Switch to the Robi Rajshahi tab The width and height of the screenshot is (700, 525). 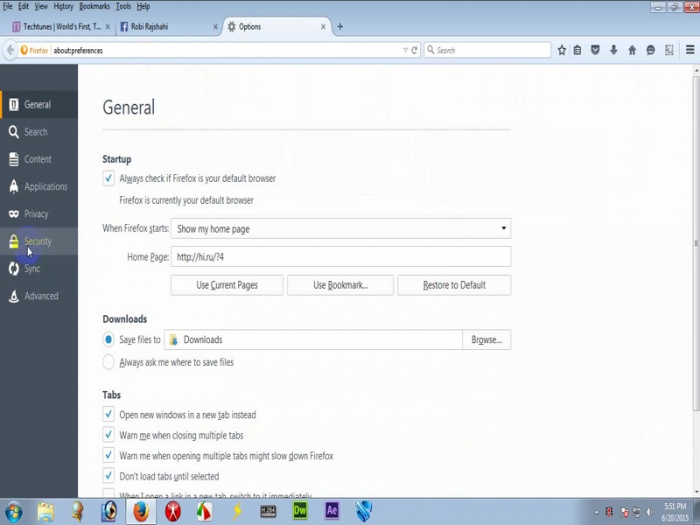(x=167, y=27)
